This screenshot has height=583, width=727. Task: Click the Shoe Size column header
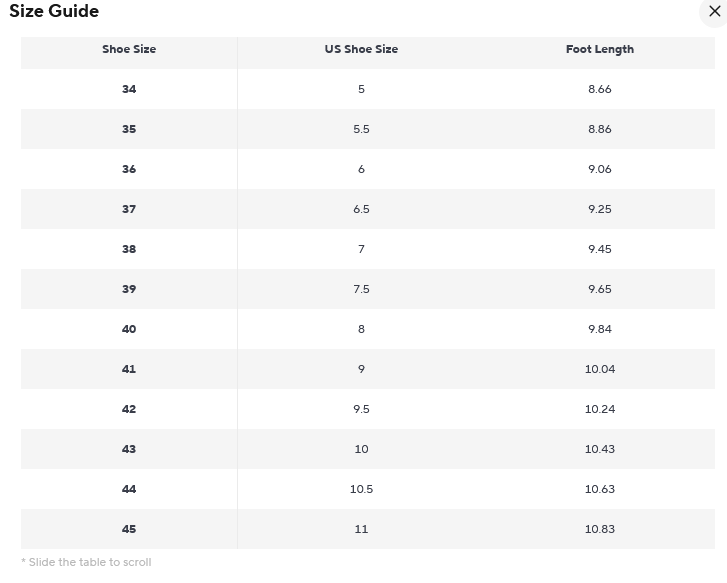tap(129, 49)
